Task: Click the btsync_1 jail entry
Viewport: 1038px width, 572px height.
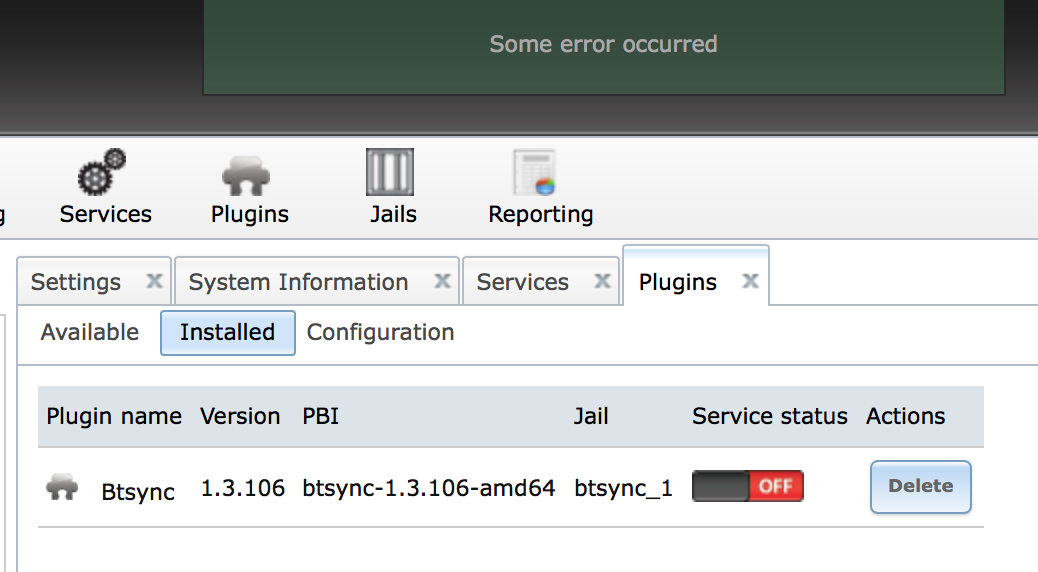Action: click(623, 488)
